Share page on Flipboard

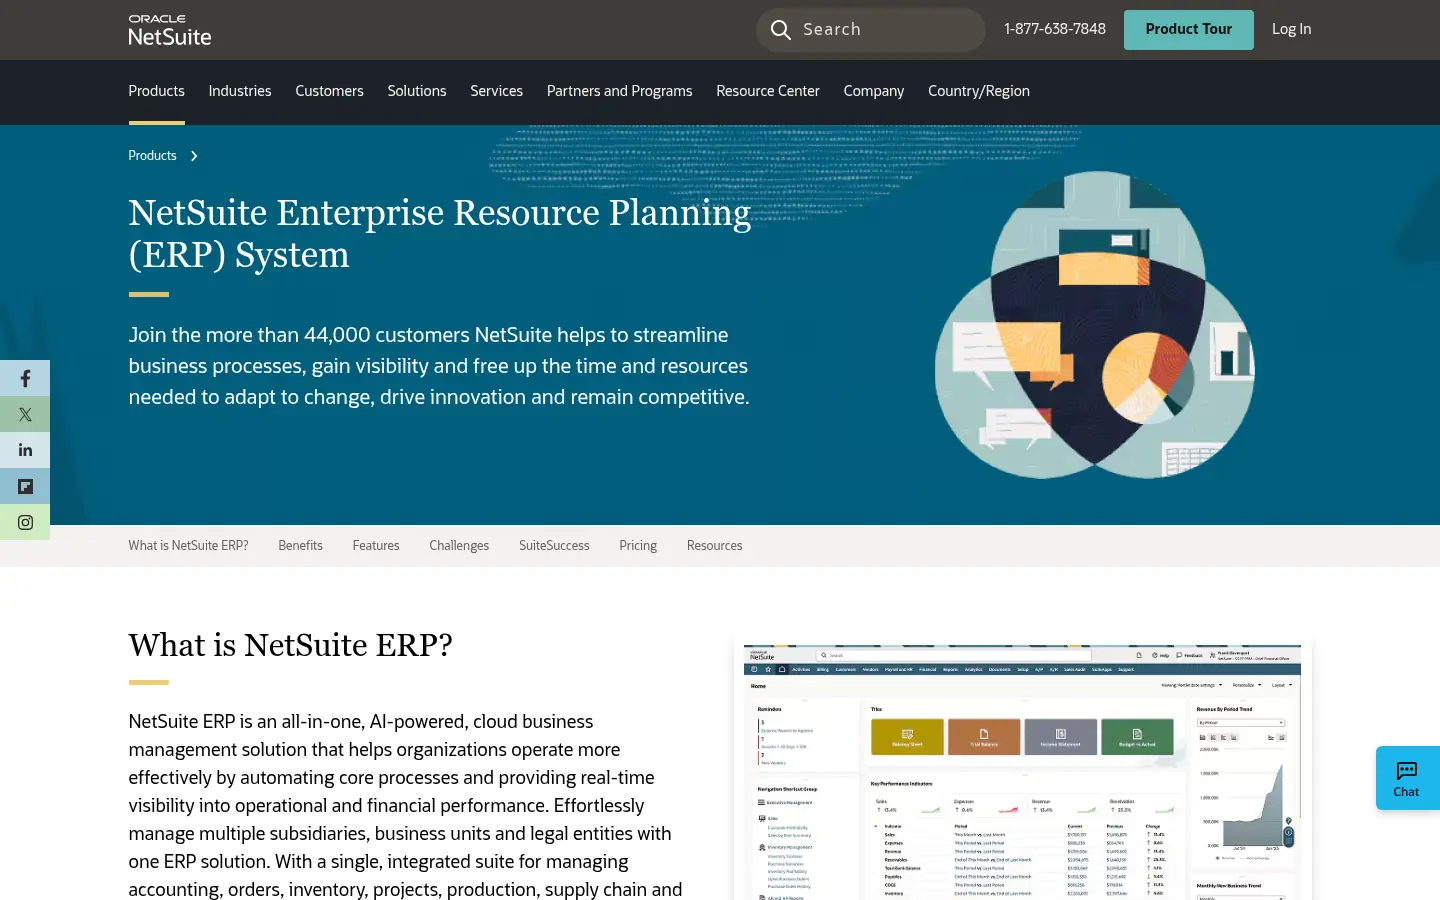tap(25, 486)
